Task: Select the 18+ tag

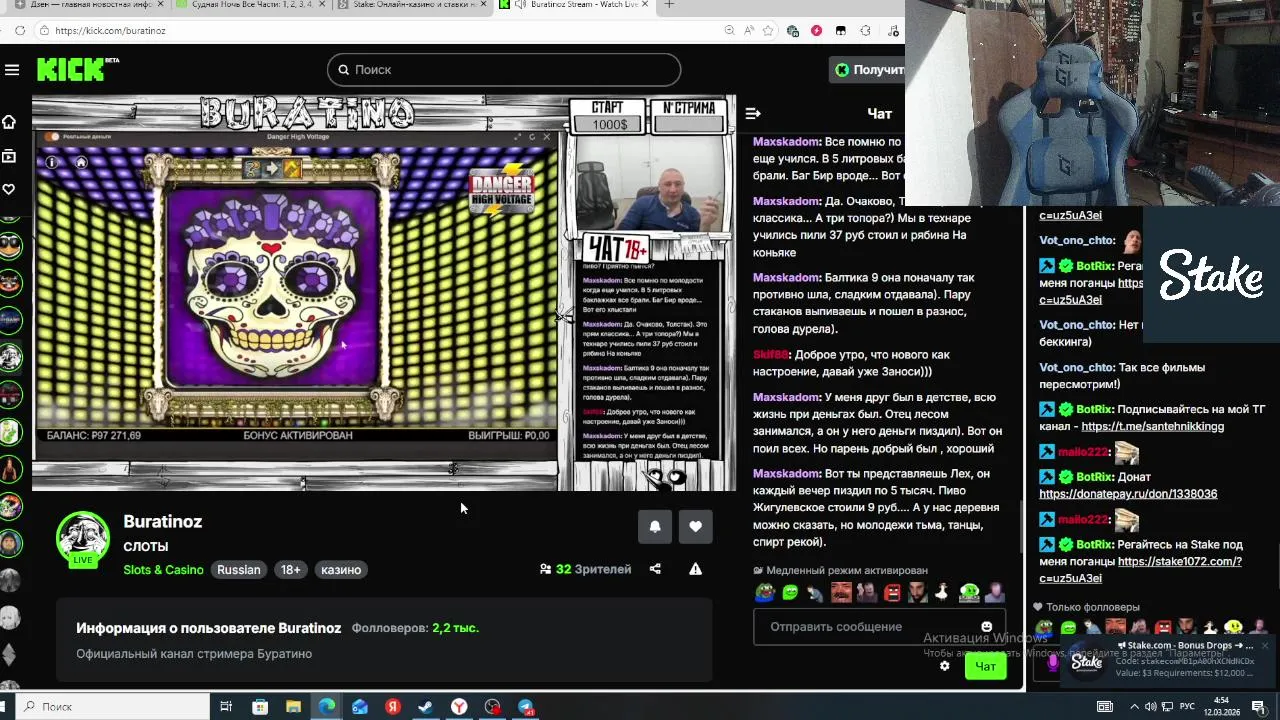Action: click(290, 570)
